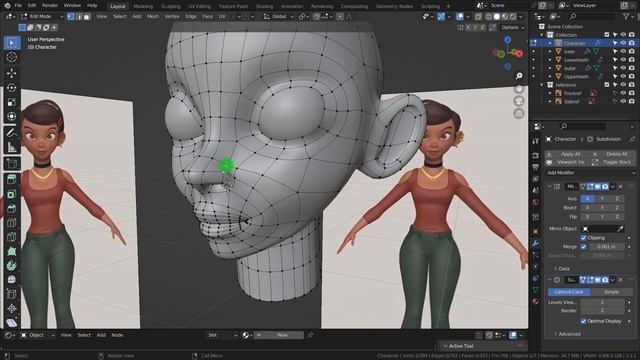
Task: Select the Shrink/Fatten tool
Action: click(12, 309)
